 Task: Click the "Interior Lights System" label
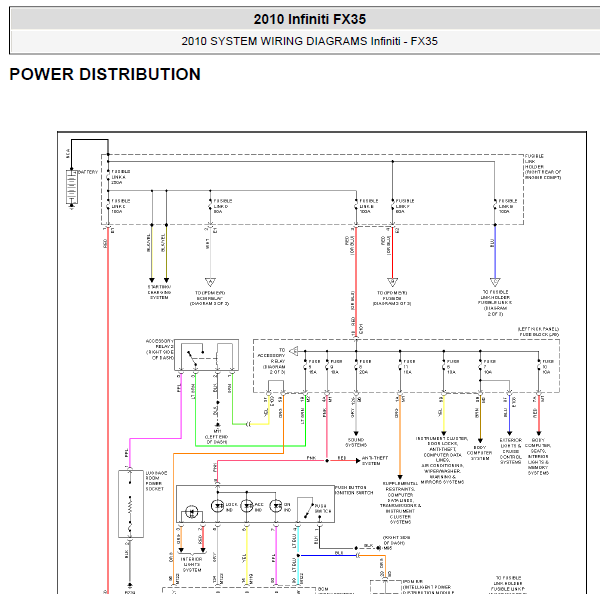[191, 565]
